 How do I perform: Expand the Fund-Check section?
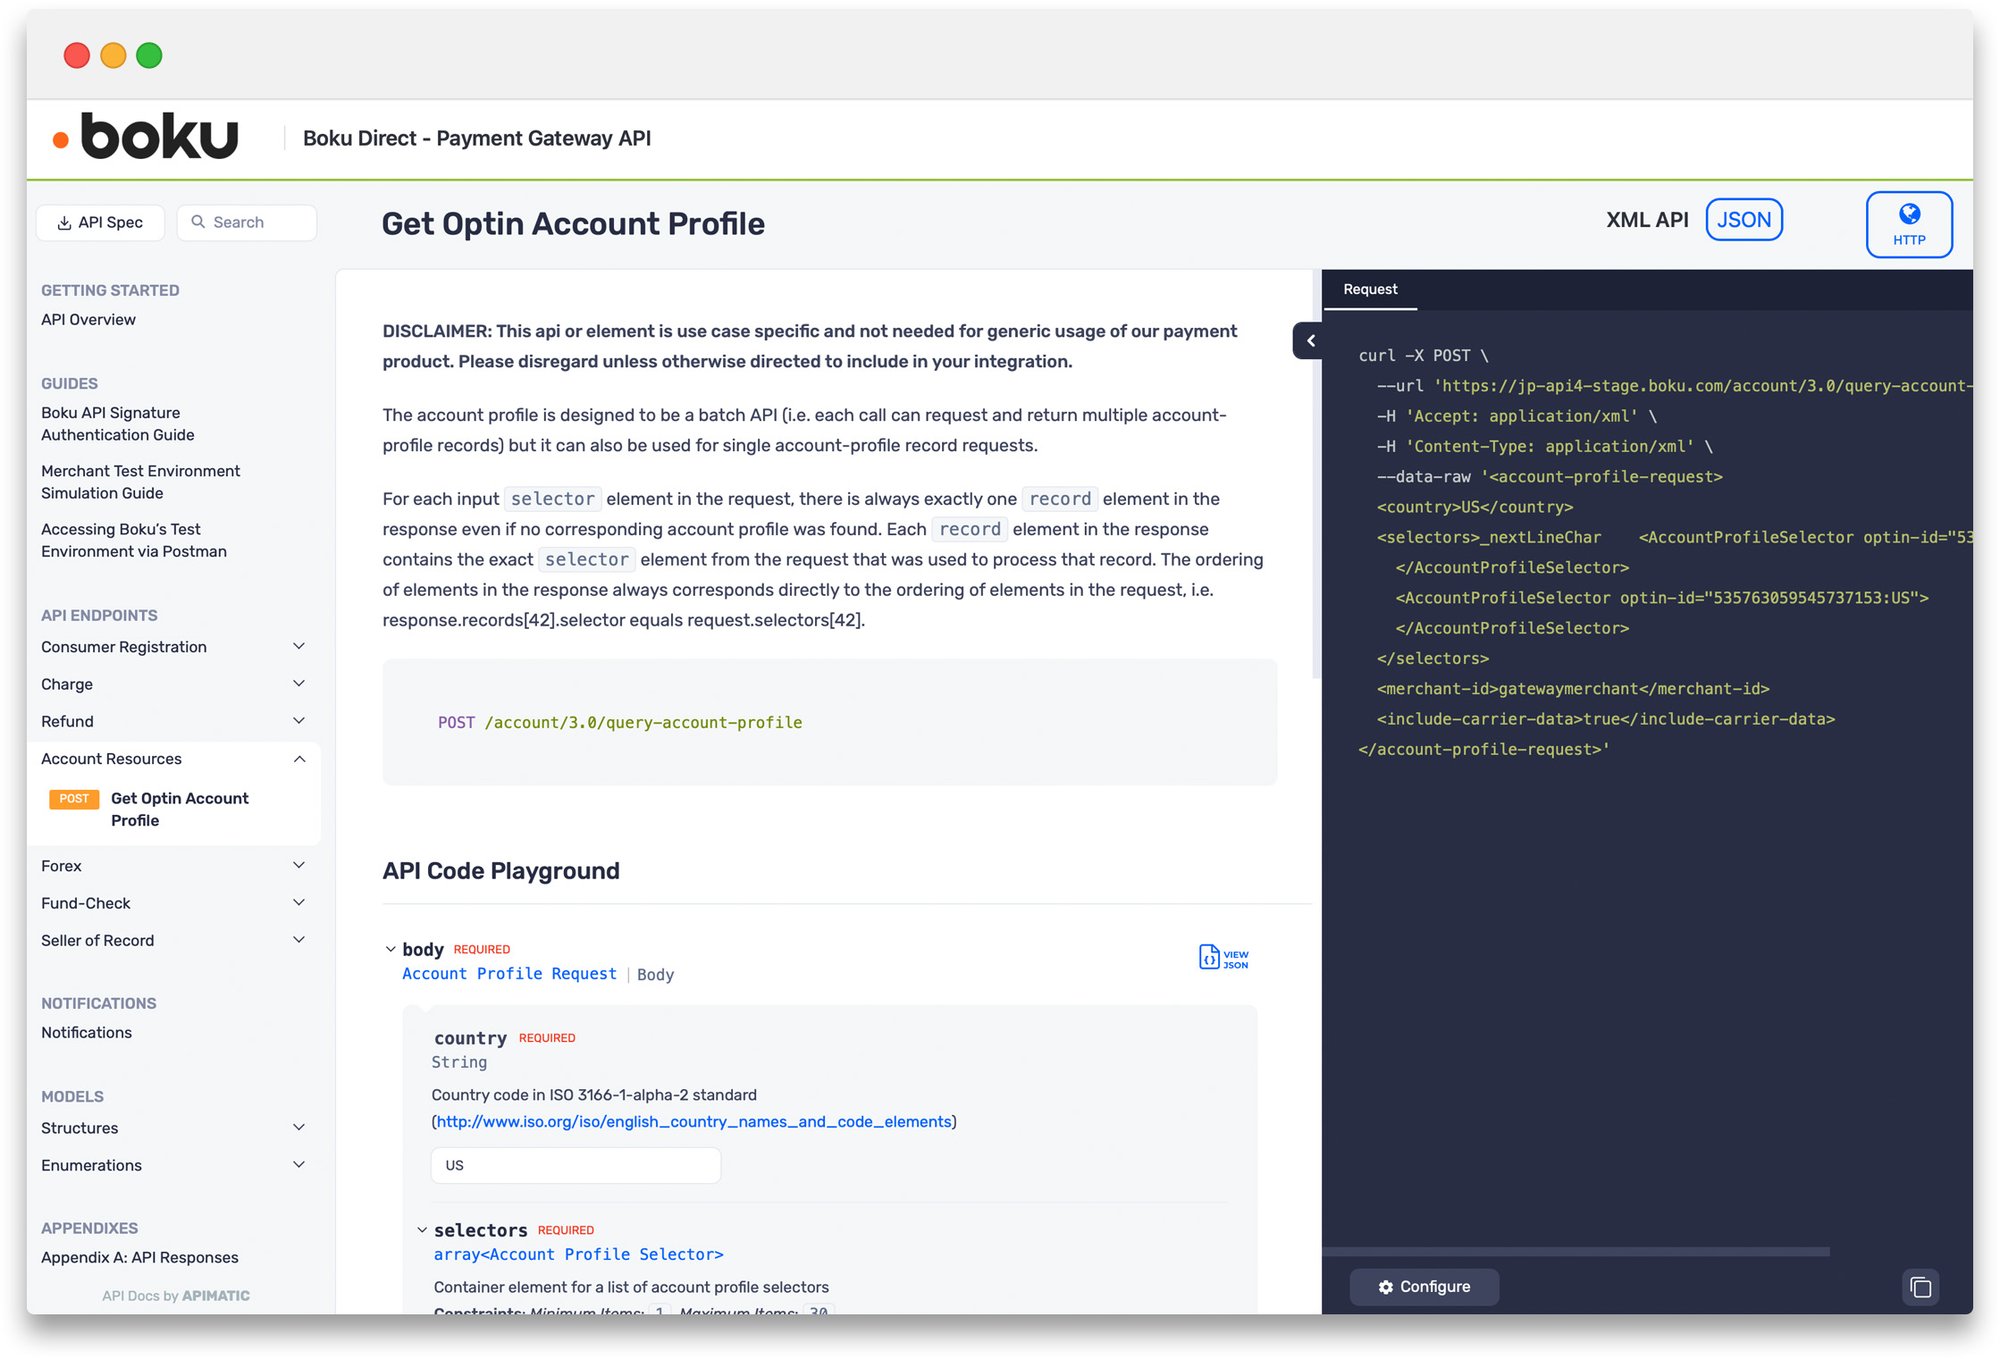[173, 903]
